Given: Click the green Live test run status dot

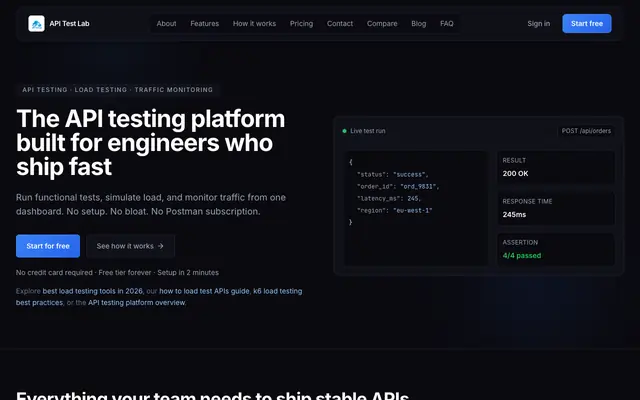Looking at the screenshot, I should pos(344,131).
